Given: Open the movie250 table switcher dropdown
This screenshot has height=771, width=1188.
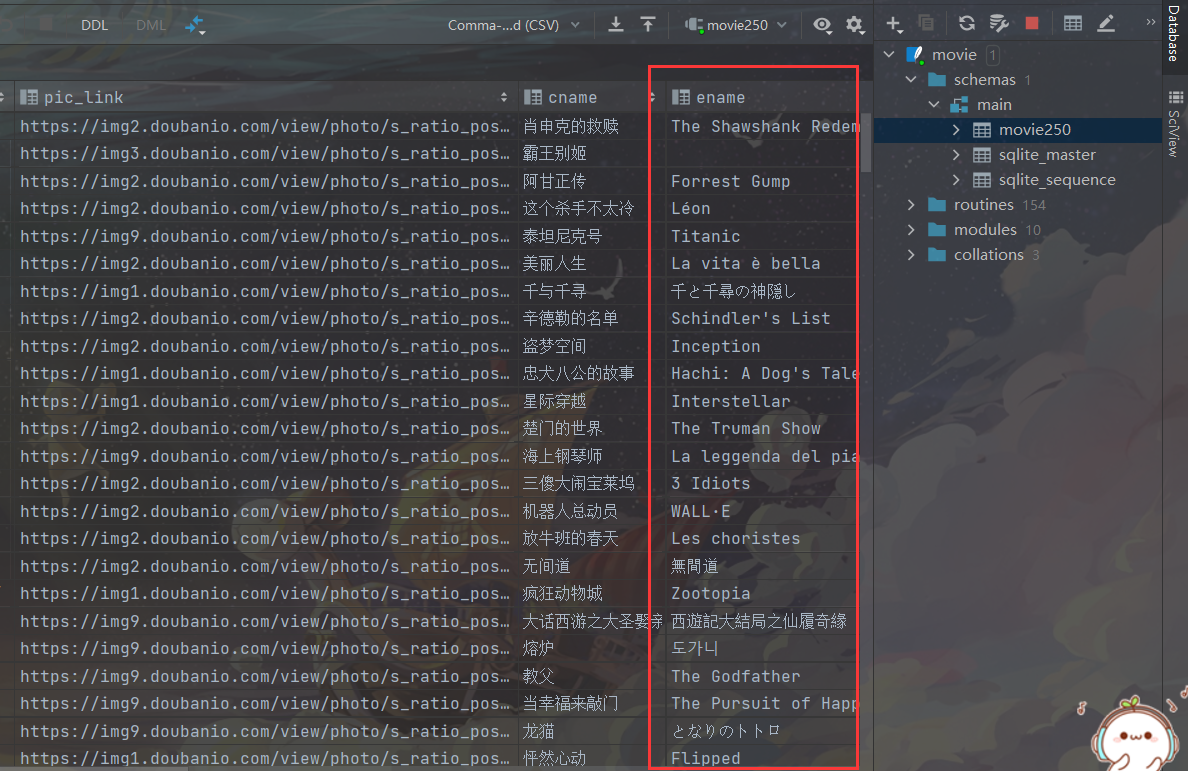Looking at the screenshot, I should (736, 25).
